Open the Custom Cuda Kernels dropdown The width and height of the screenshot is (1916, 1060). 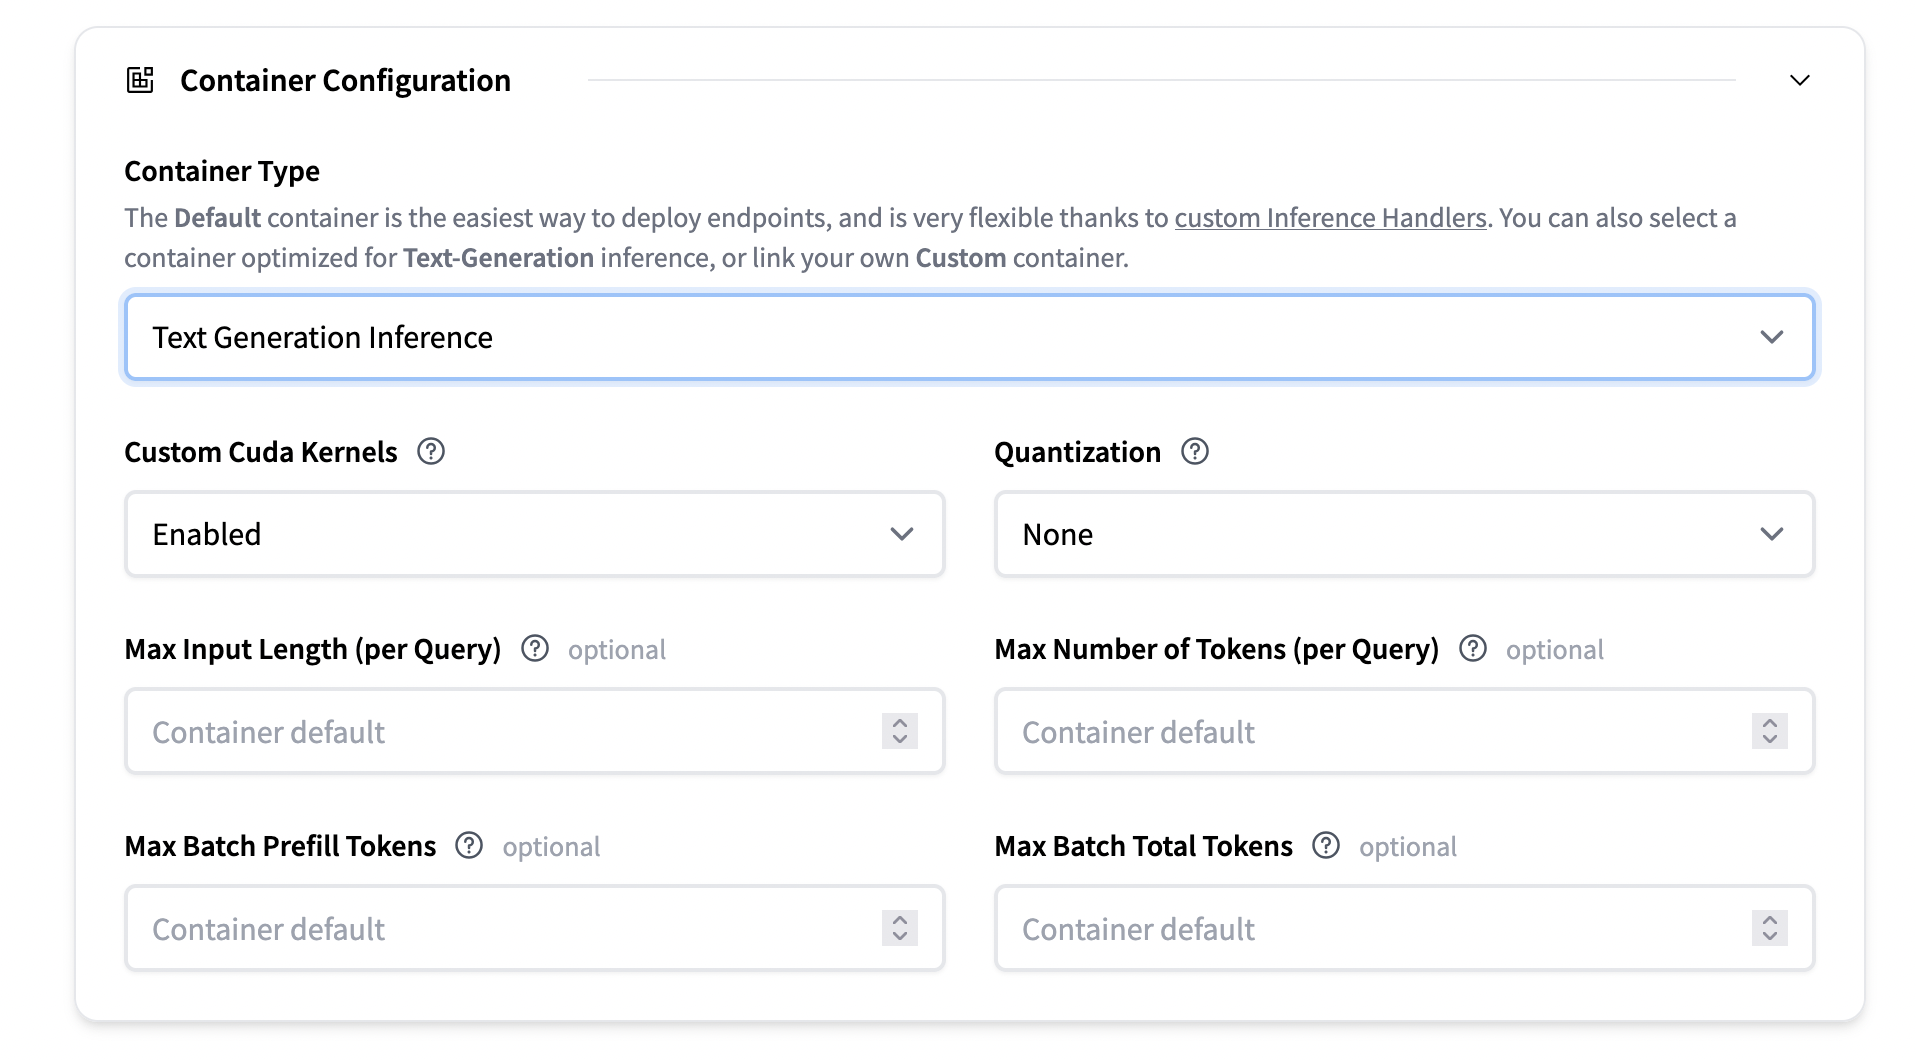point(534,534)
